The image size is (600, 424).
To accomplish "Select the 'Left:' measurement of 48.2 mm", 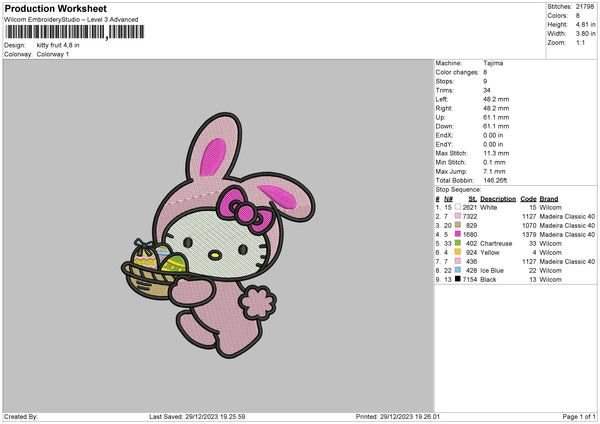I will coord(496,99).
